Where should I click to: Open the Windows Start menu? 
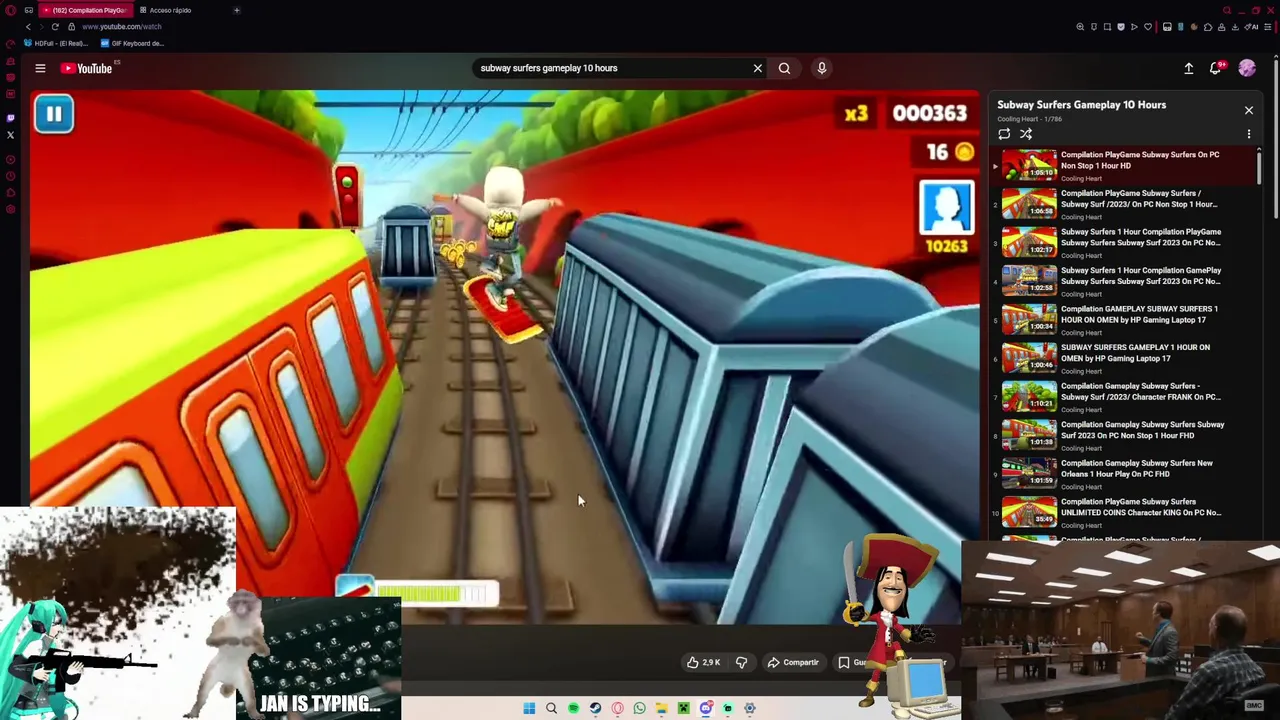[529, 709]
